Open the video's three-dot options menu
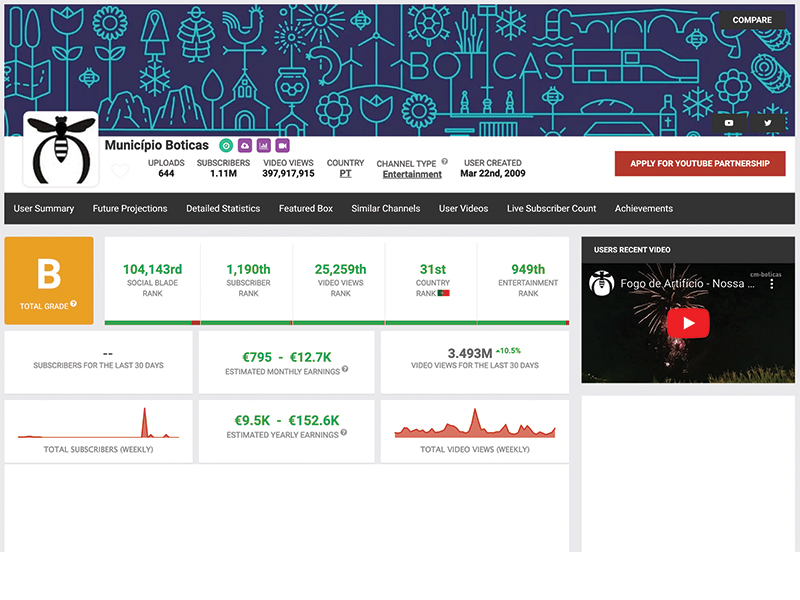 tap(771, 284)
